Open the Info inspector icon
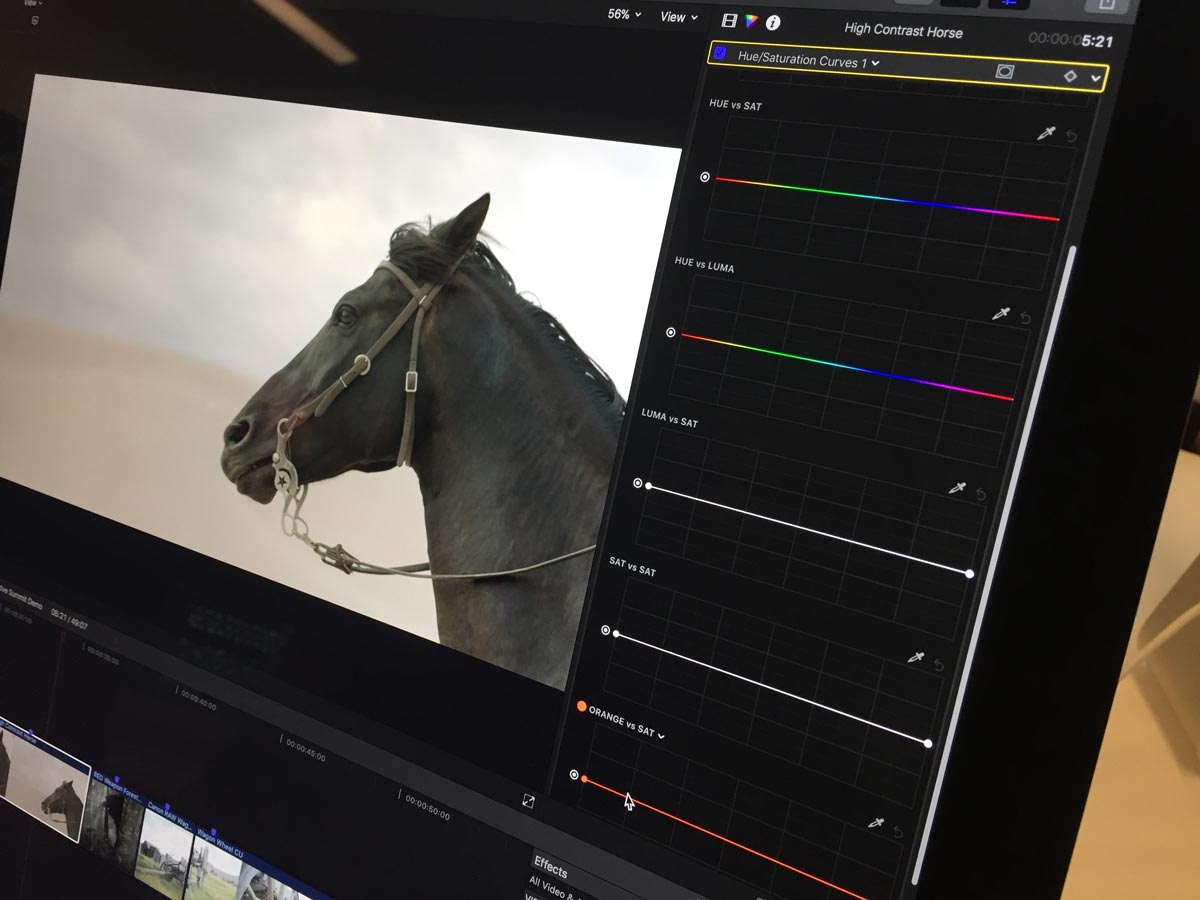This screenshot has height=900, width=1200. click(773, 22)
